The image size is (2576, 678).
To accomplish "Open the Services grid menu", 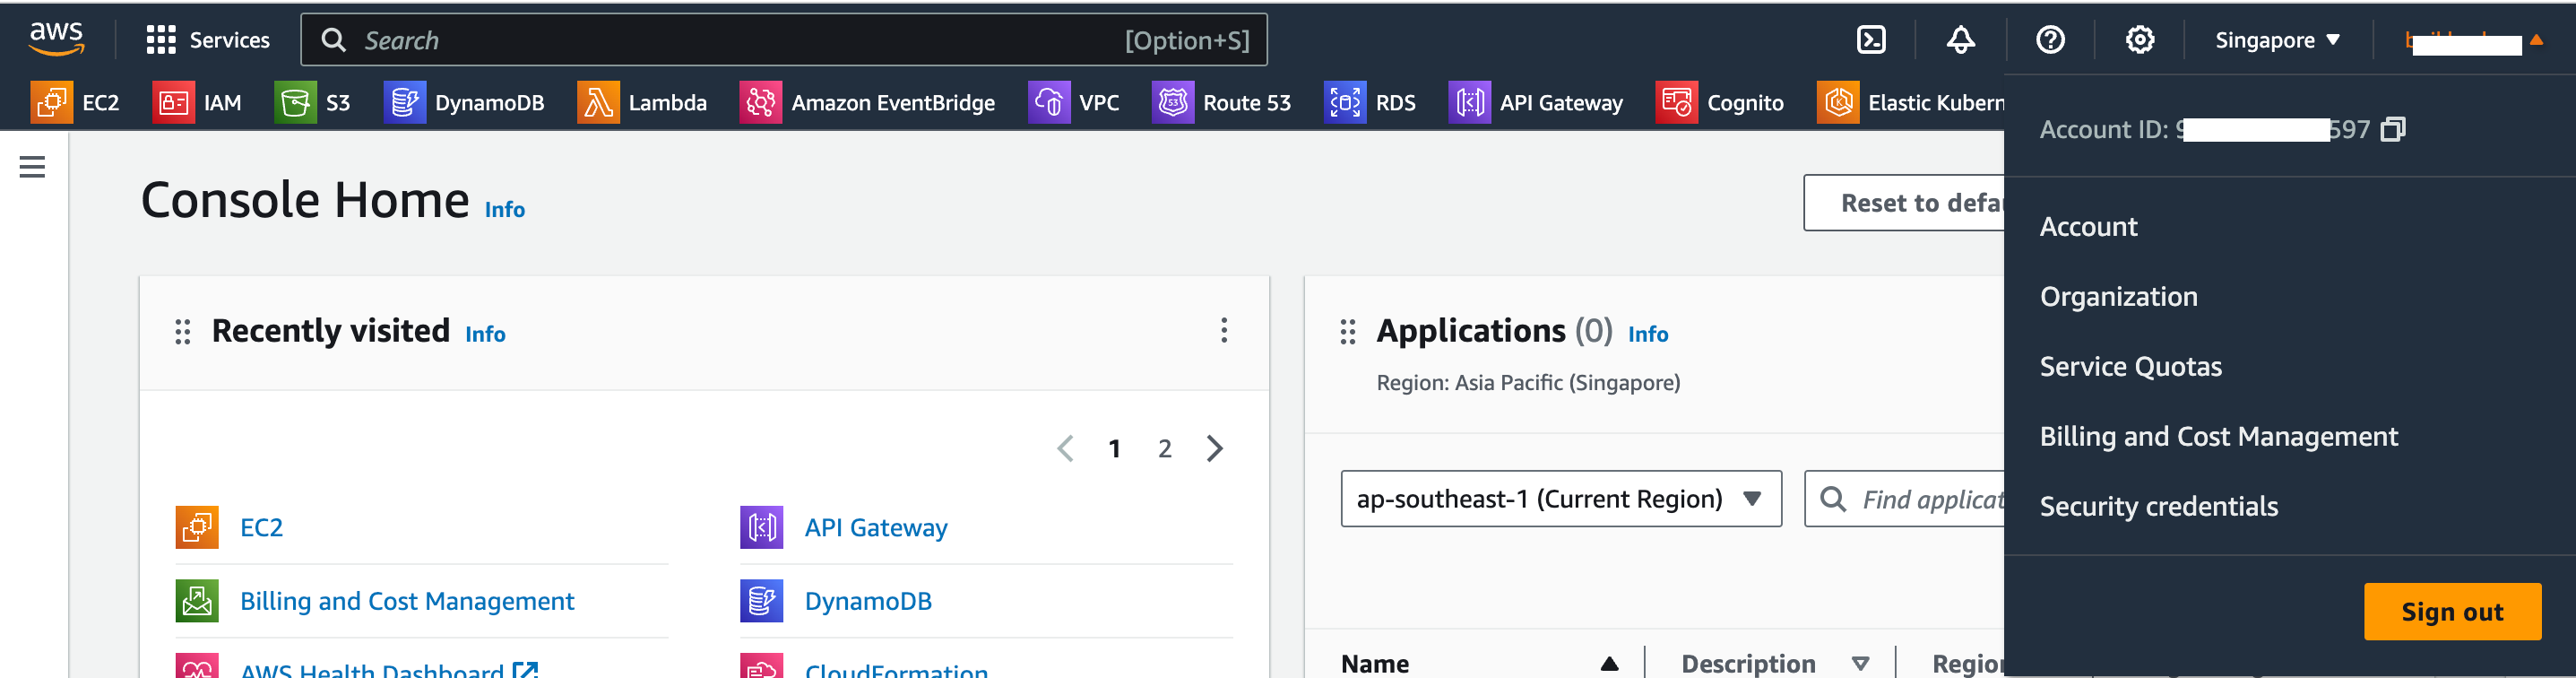I will click(x=208, y=40).
